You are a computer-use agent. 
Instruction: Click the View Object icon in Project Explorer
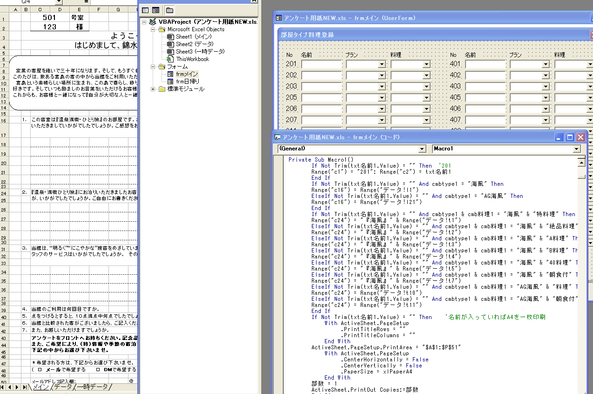coord(155,10)
